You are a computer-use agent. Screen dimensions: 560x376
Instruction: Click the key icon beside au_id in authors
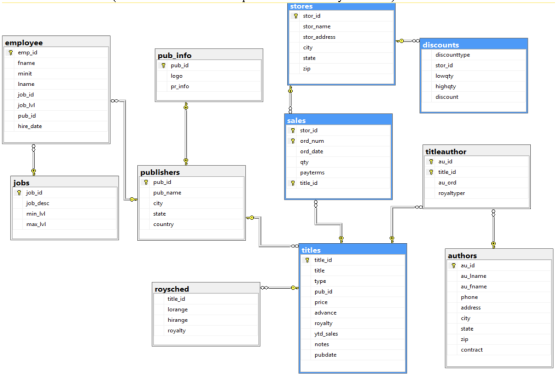pos(454,265)
